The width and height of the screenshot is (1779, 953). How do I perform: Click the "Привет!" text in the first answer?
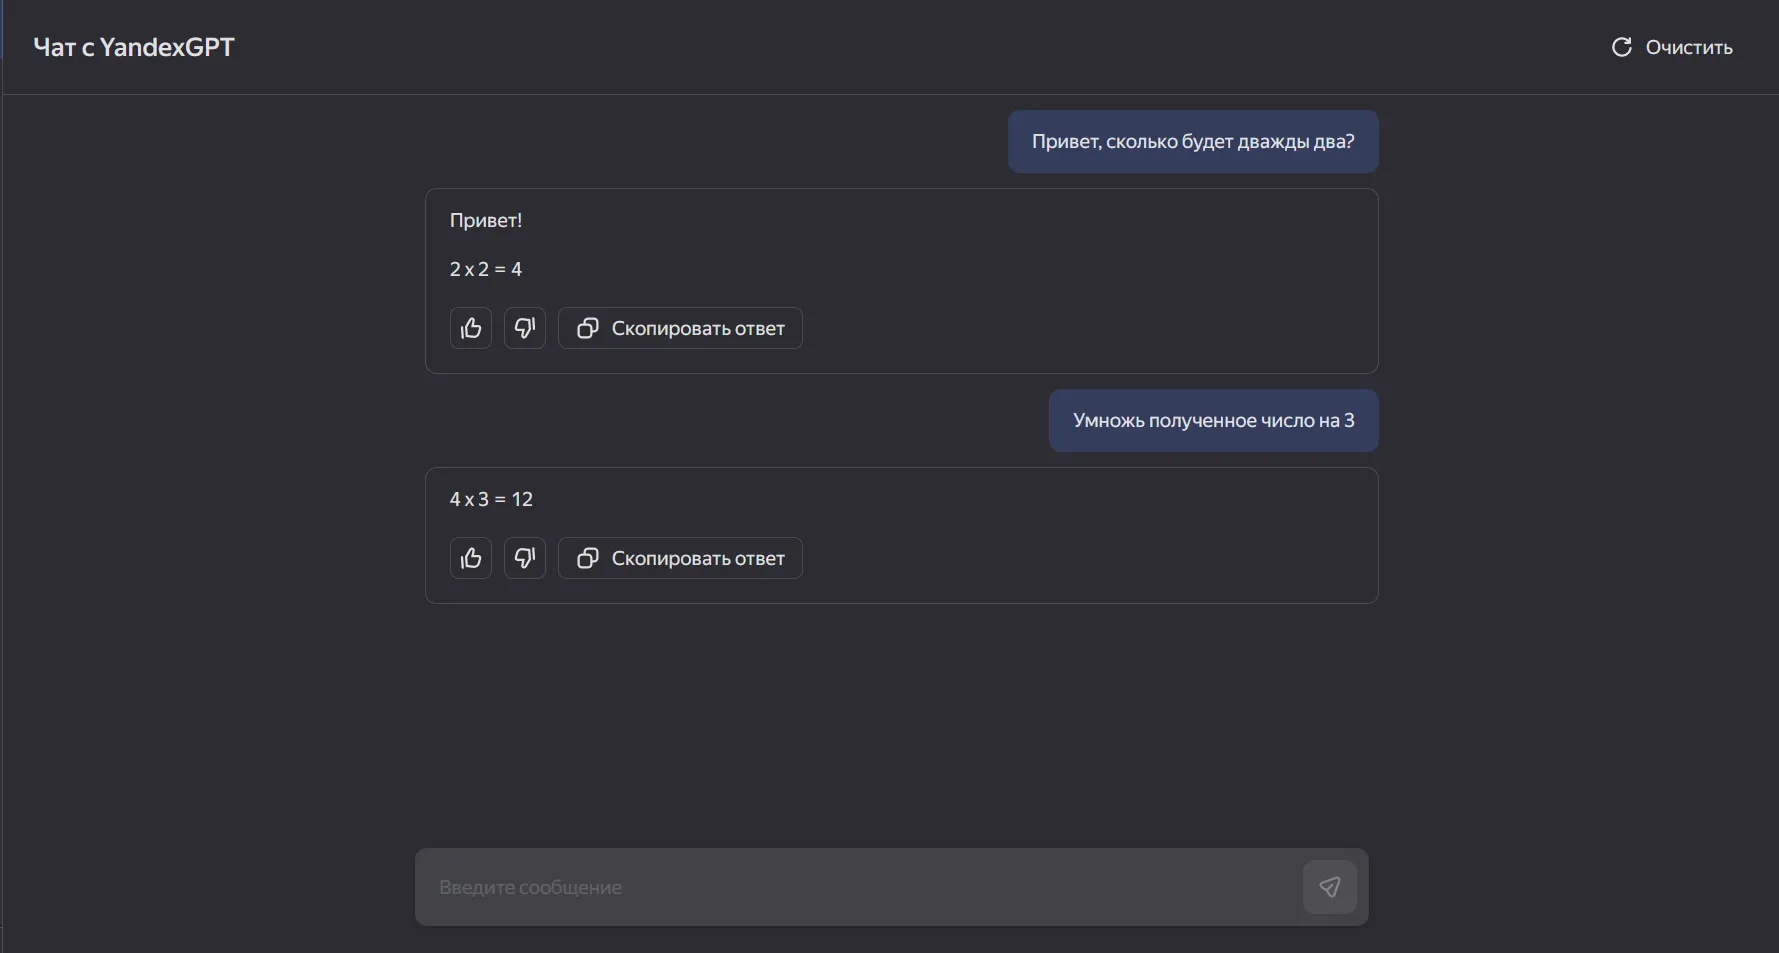(x=486, y=220)
